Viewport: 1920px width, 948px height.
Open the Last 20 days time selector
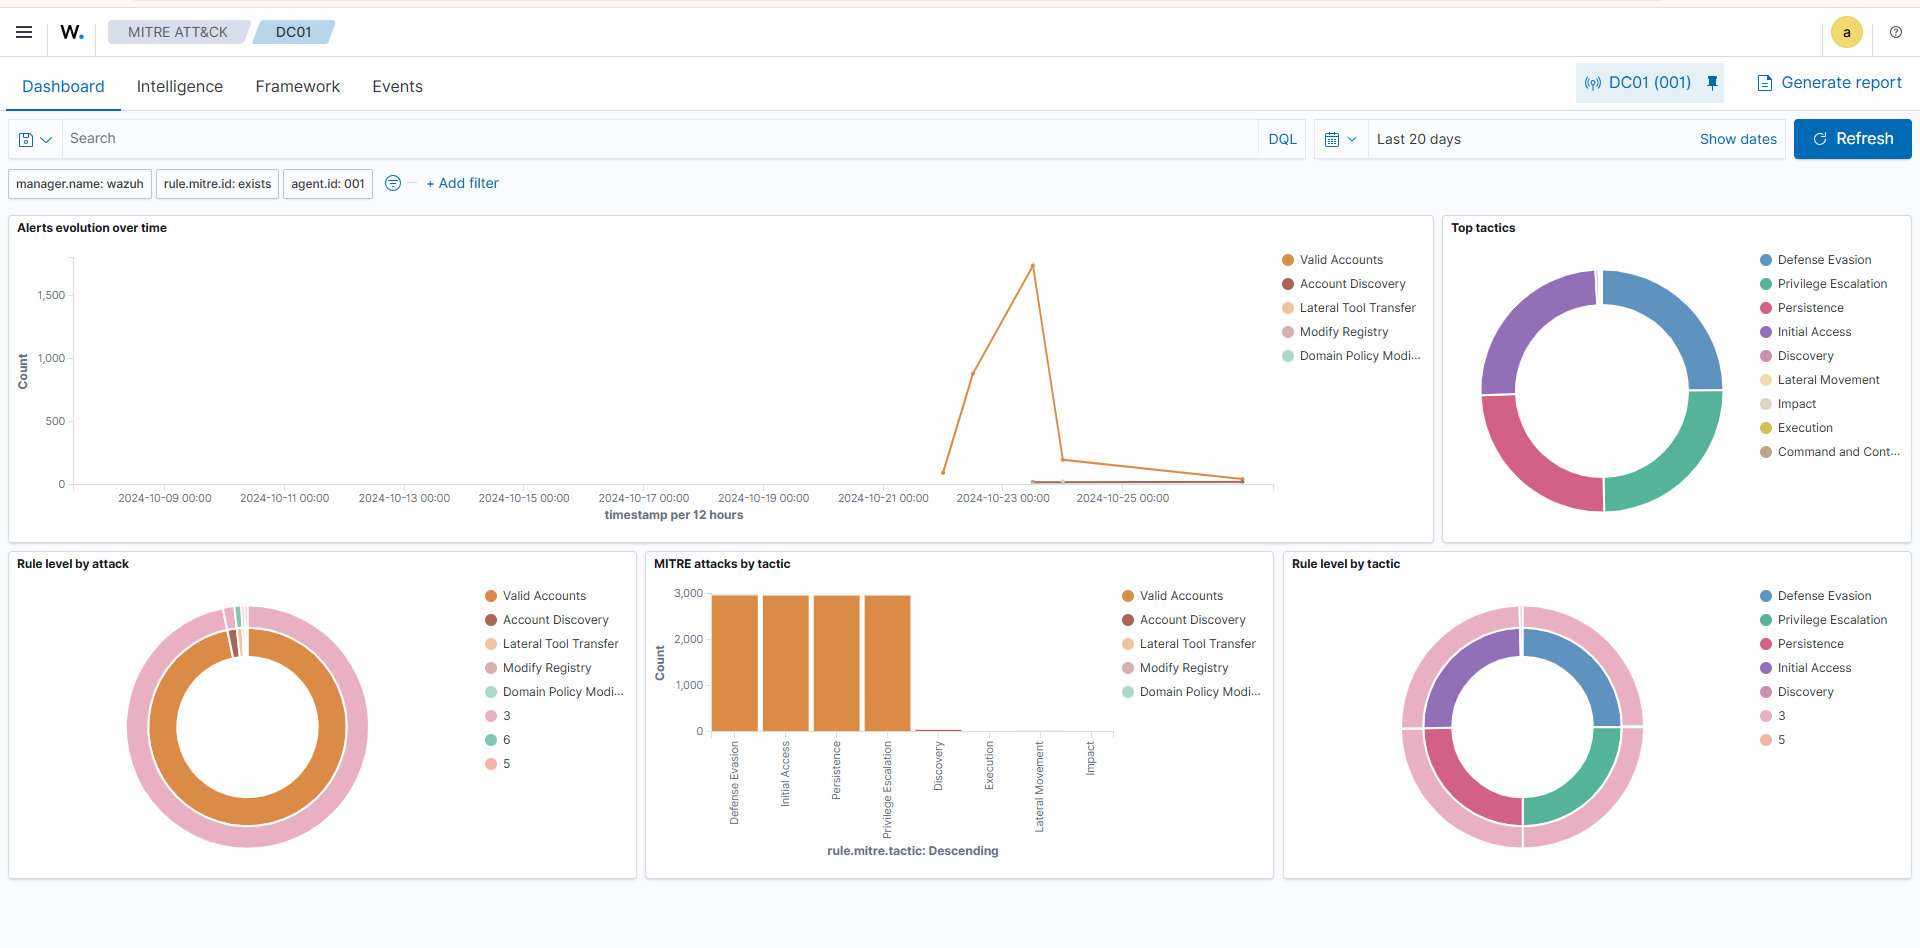[x=1418, y=138]
